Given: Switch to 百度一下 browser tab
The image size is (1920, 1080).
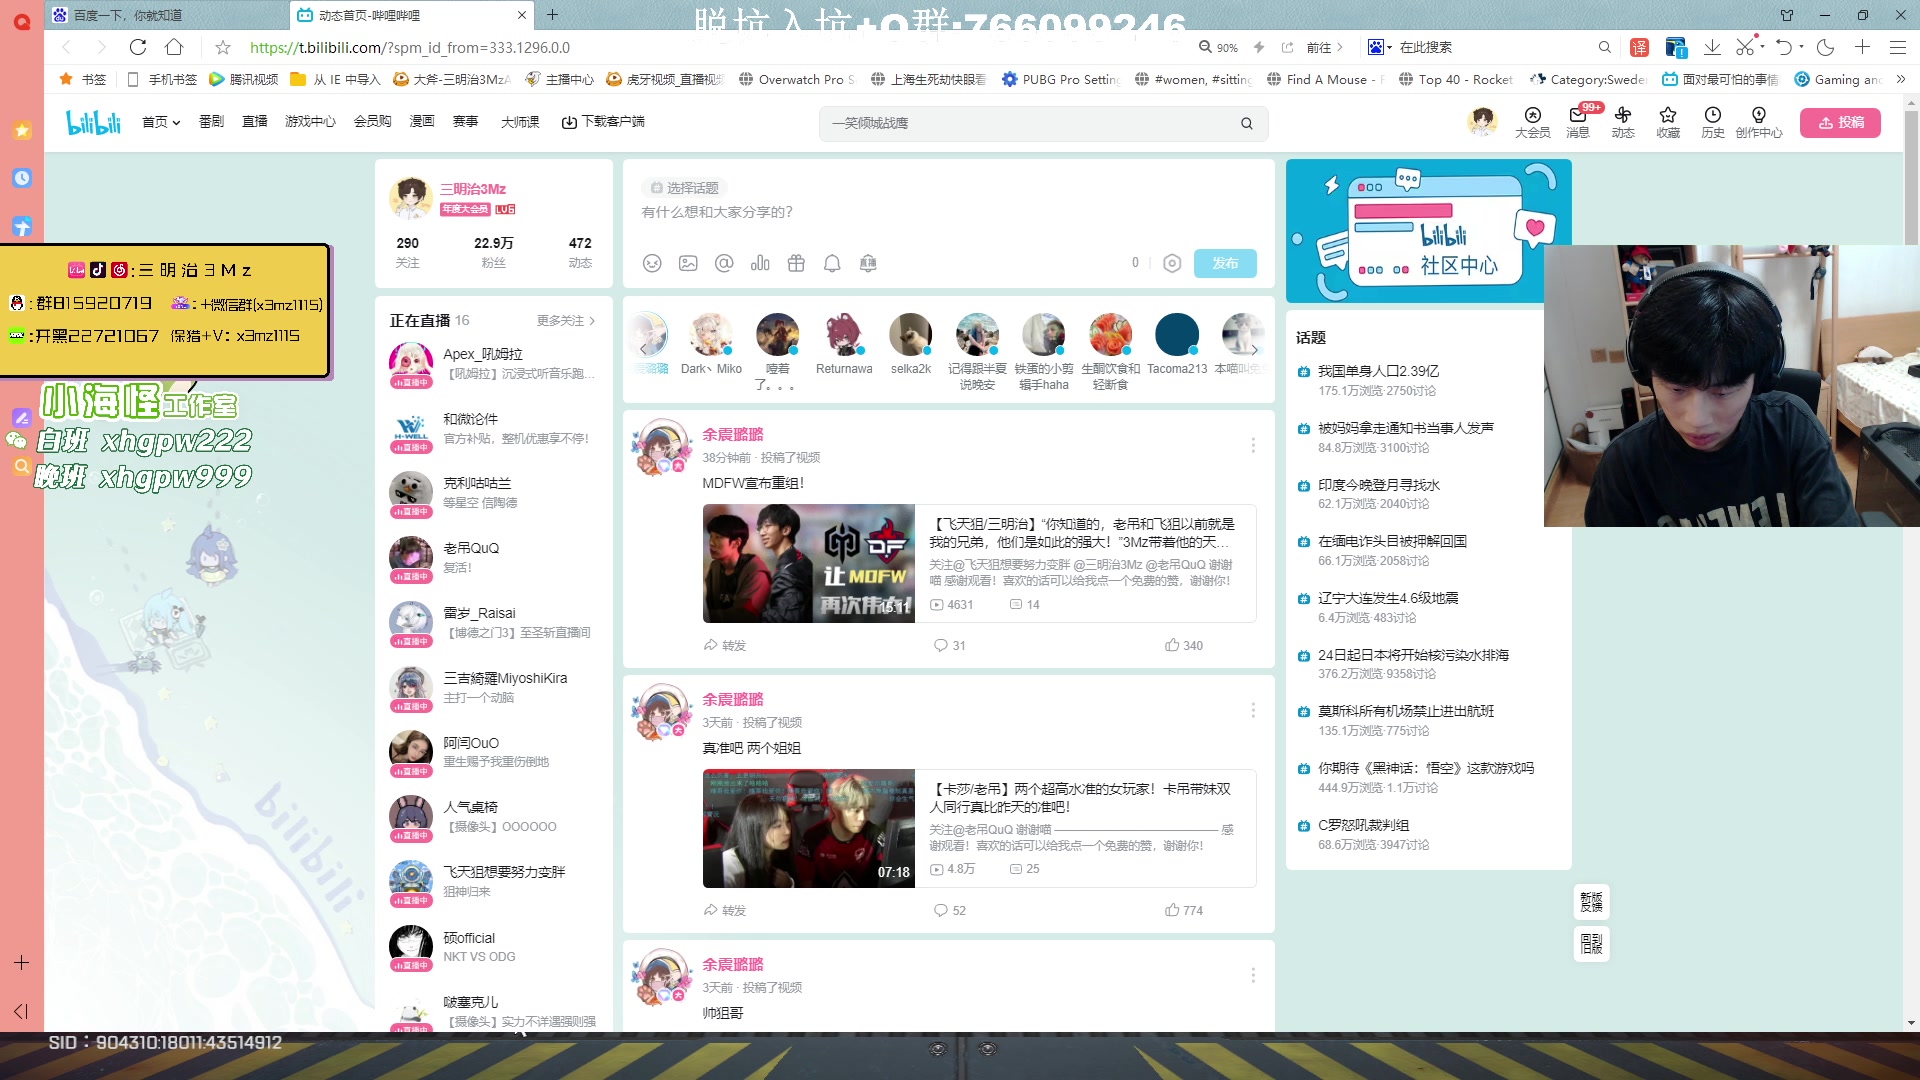Looking at the screenshot, I should pos(165,15).
